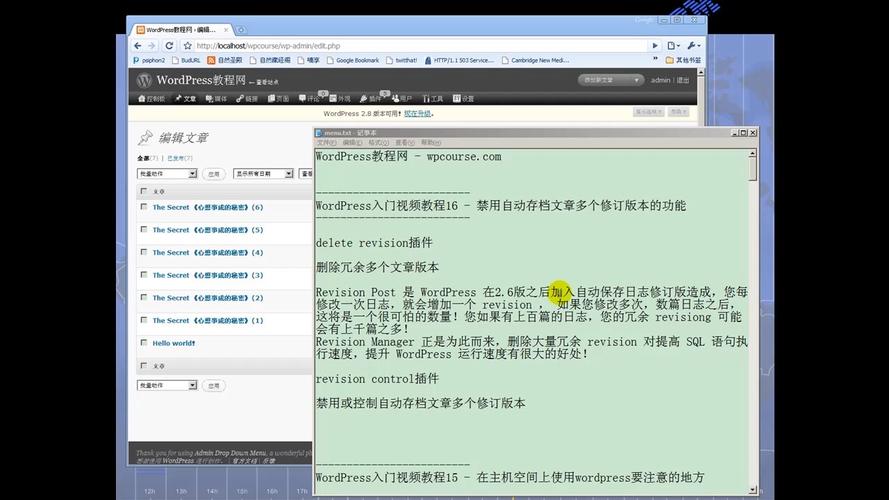The height and width of the screenshot is (500, 889).
Task: Open the 控制板 dashboard menu
Action: coord(151,99)
